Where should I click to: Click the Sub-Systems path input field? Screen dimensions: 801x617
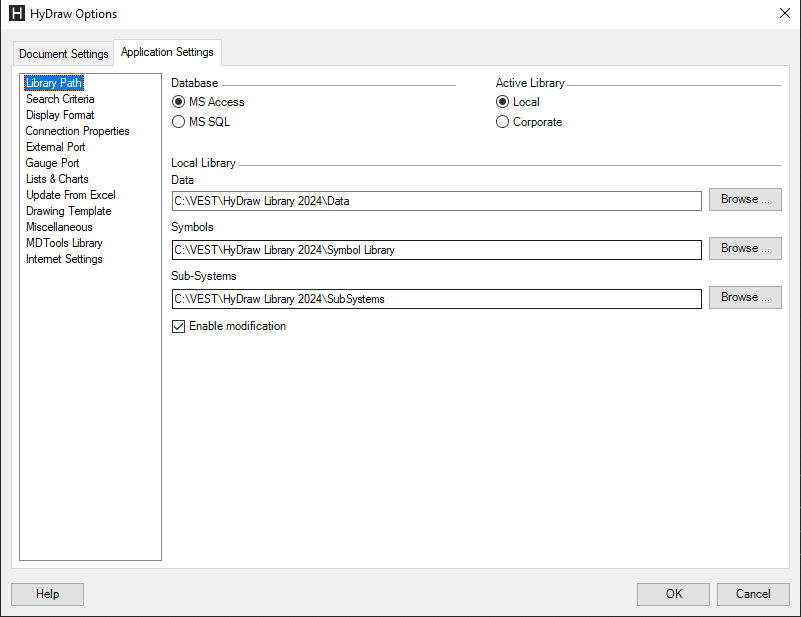[437, 299]
